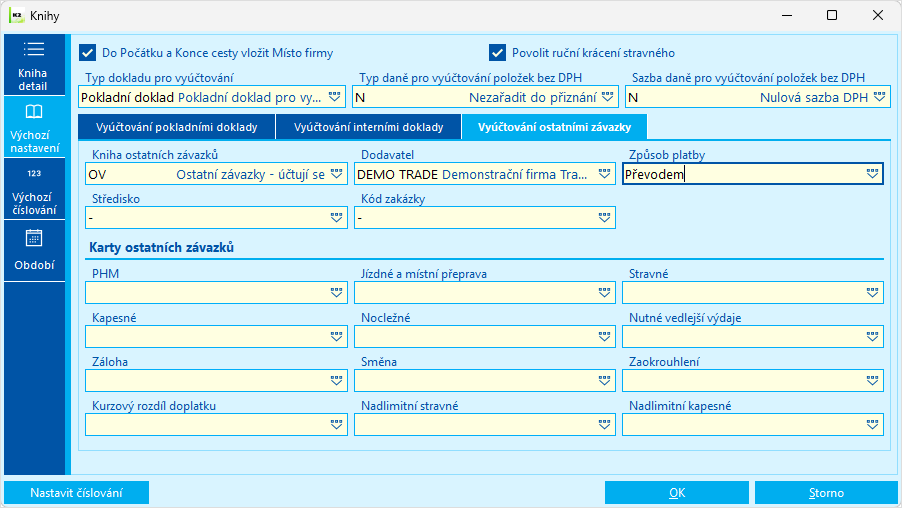Open Výchozí číslování in the sidebar
This screenshot has height=508, width=902.
pyautogui.click(x=34, y=189)
